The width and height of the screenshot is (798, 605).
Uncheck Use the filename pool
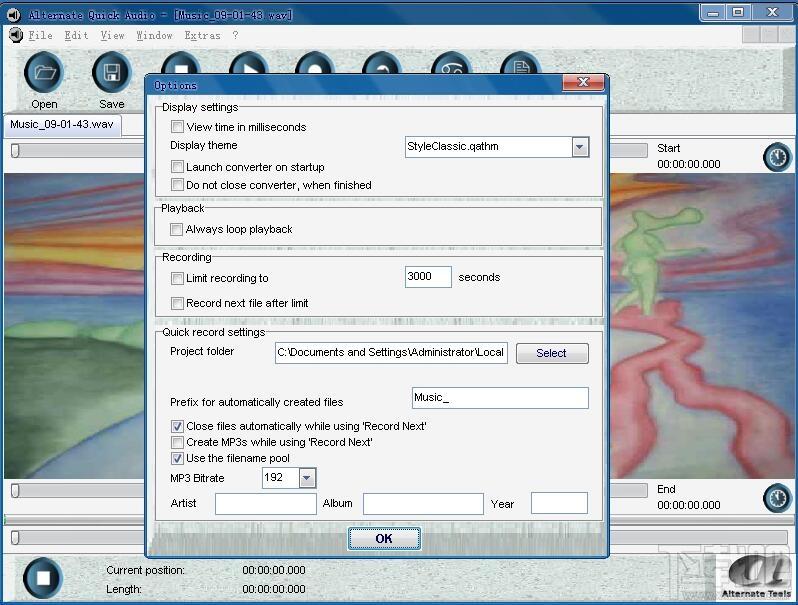pyautogui.click(x=178, y=458)
